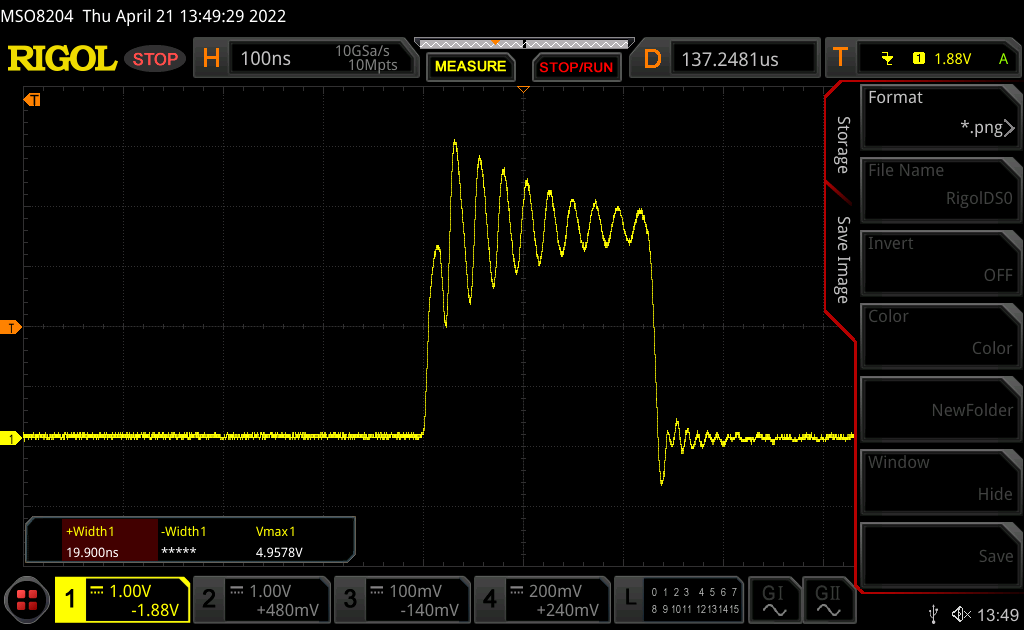Click the NewFolder menu button
The image size is (1024, 630).
click(941, 409)
